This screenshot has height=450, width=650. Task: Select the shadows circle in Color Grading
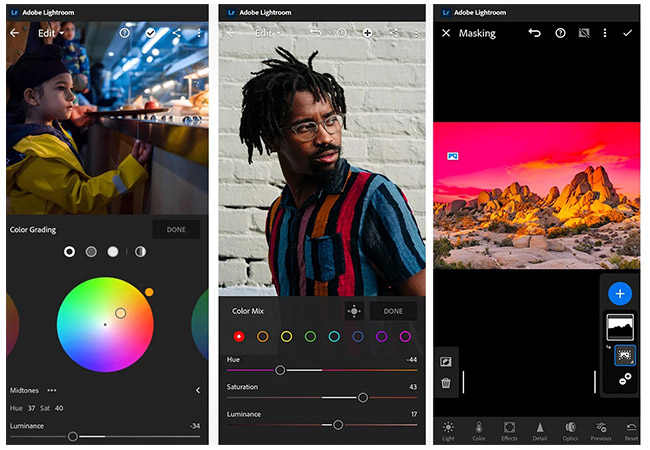point(69,251)
